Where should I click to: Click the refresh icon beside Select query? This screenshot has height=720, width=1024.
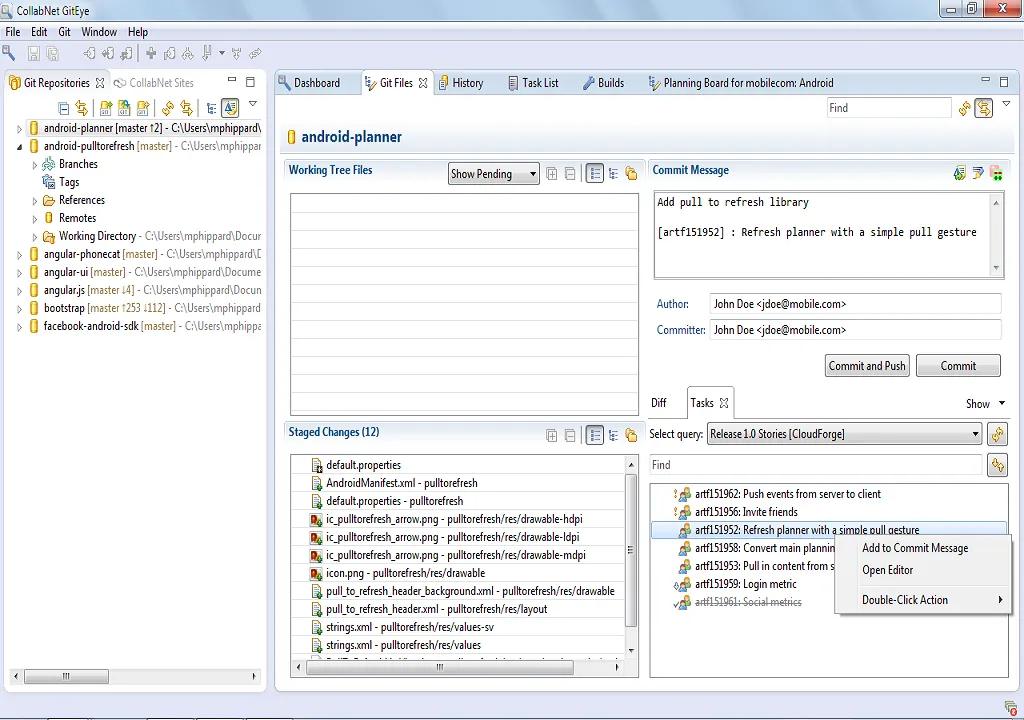996,434
